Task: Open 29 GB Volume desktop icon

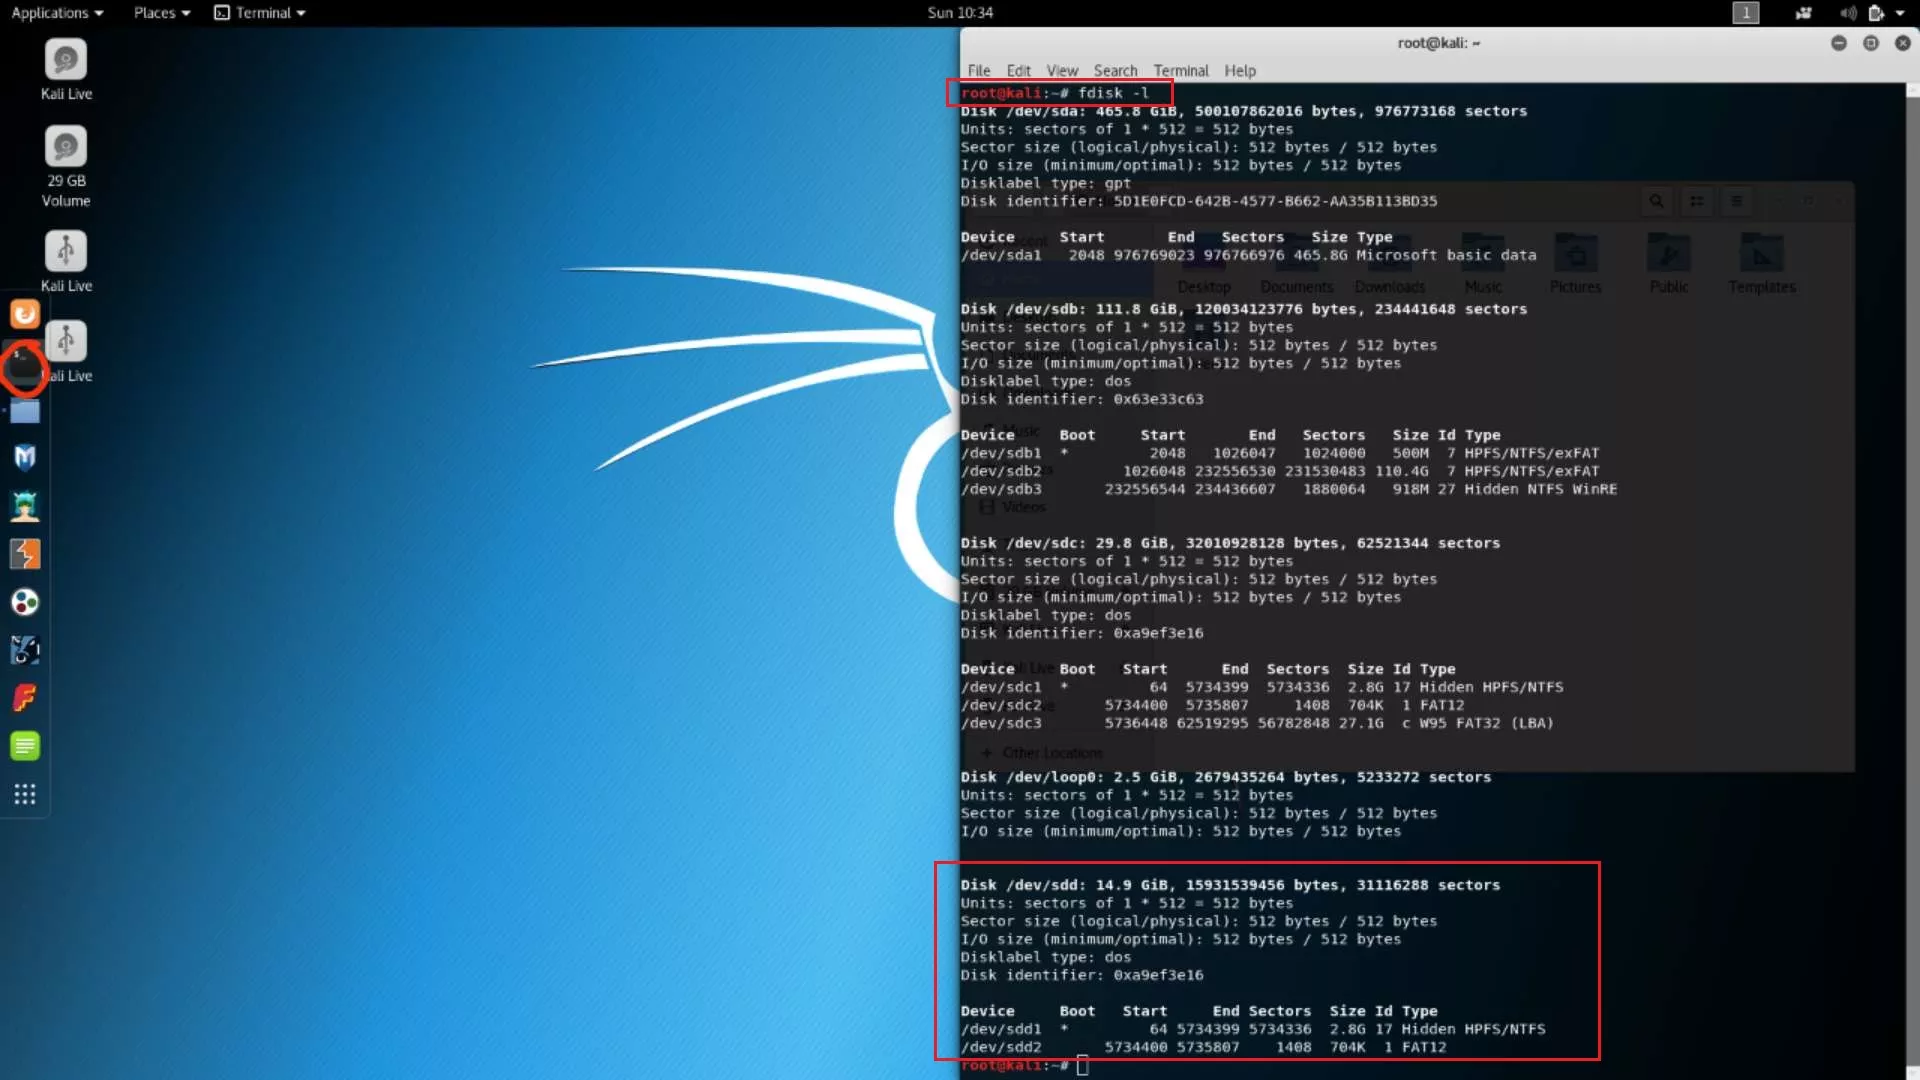Action: (x=66, y=148)
